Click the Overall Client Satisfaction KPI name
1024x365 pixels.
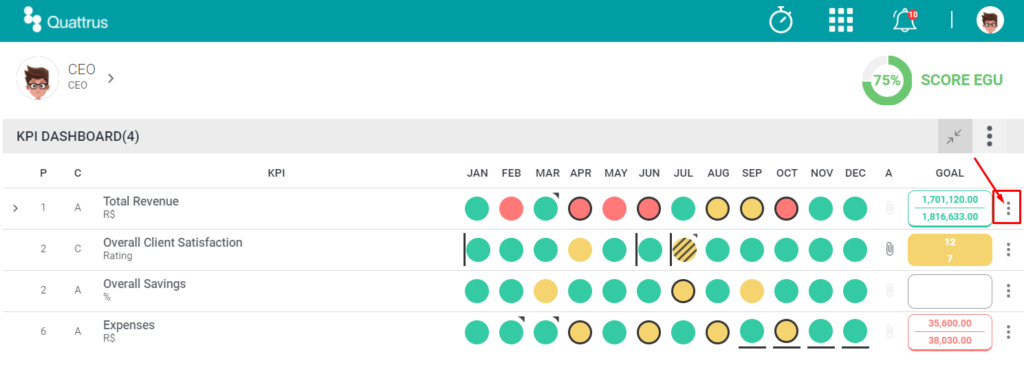click(172, 242)
